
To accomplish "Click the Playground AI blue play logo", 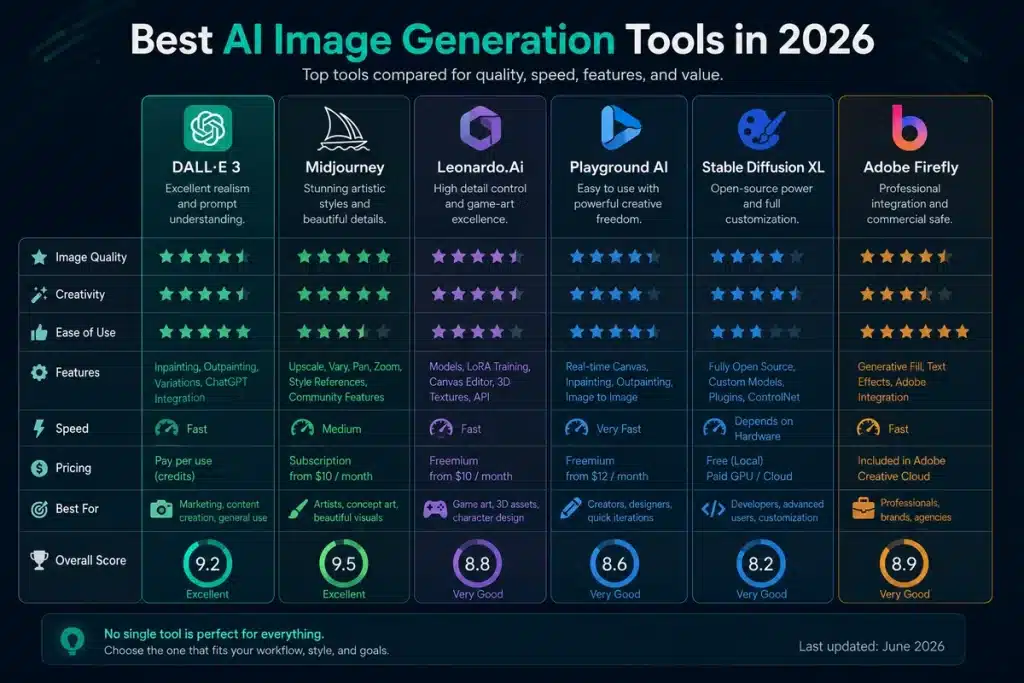I will [x=619, y=127].
